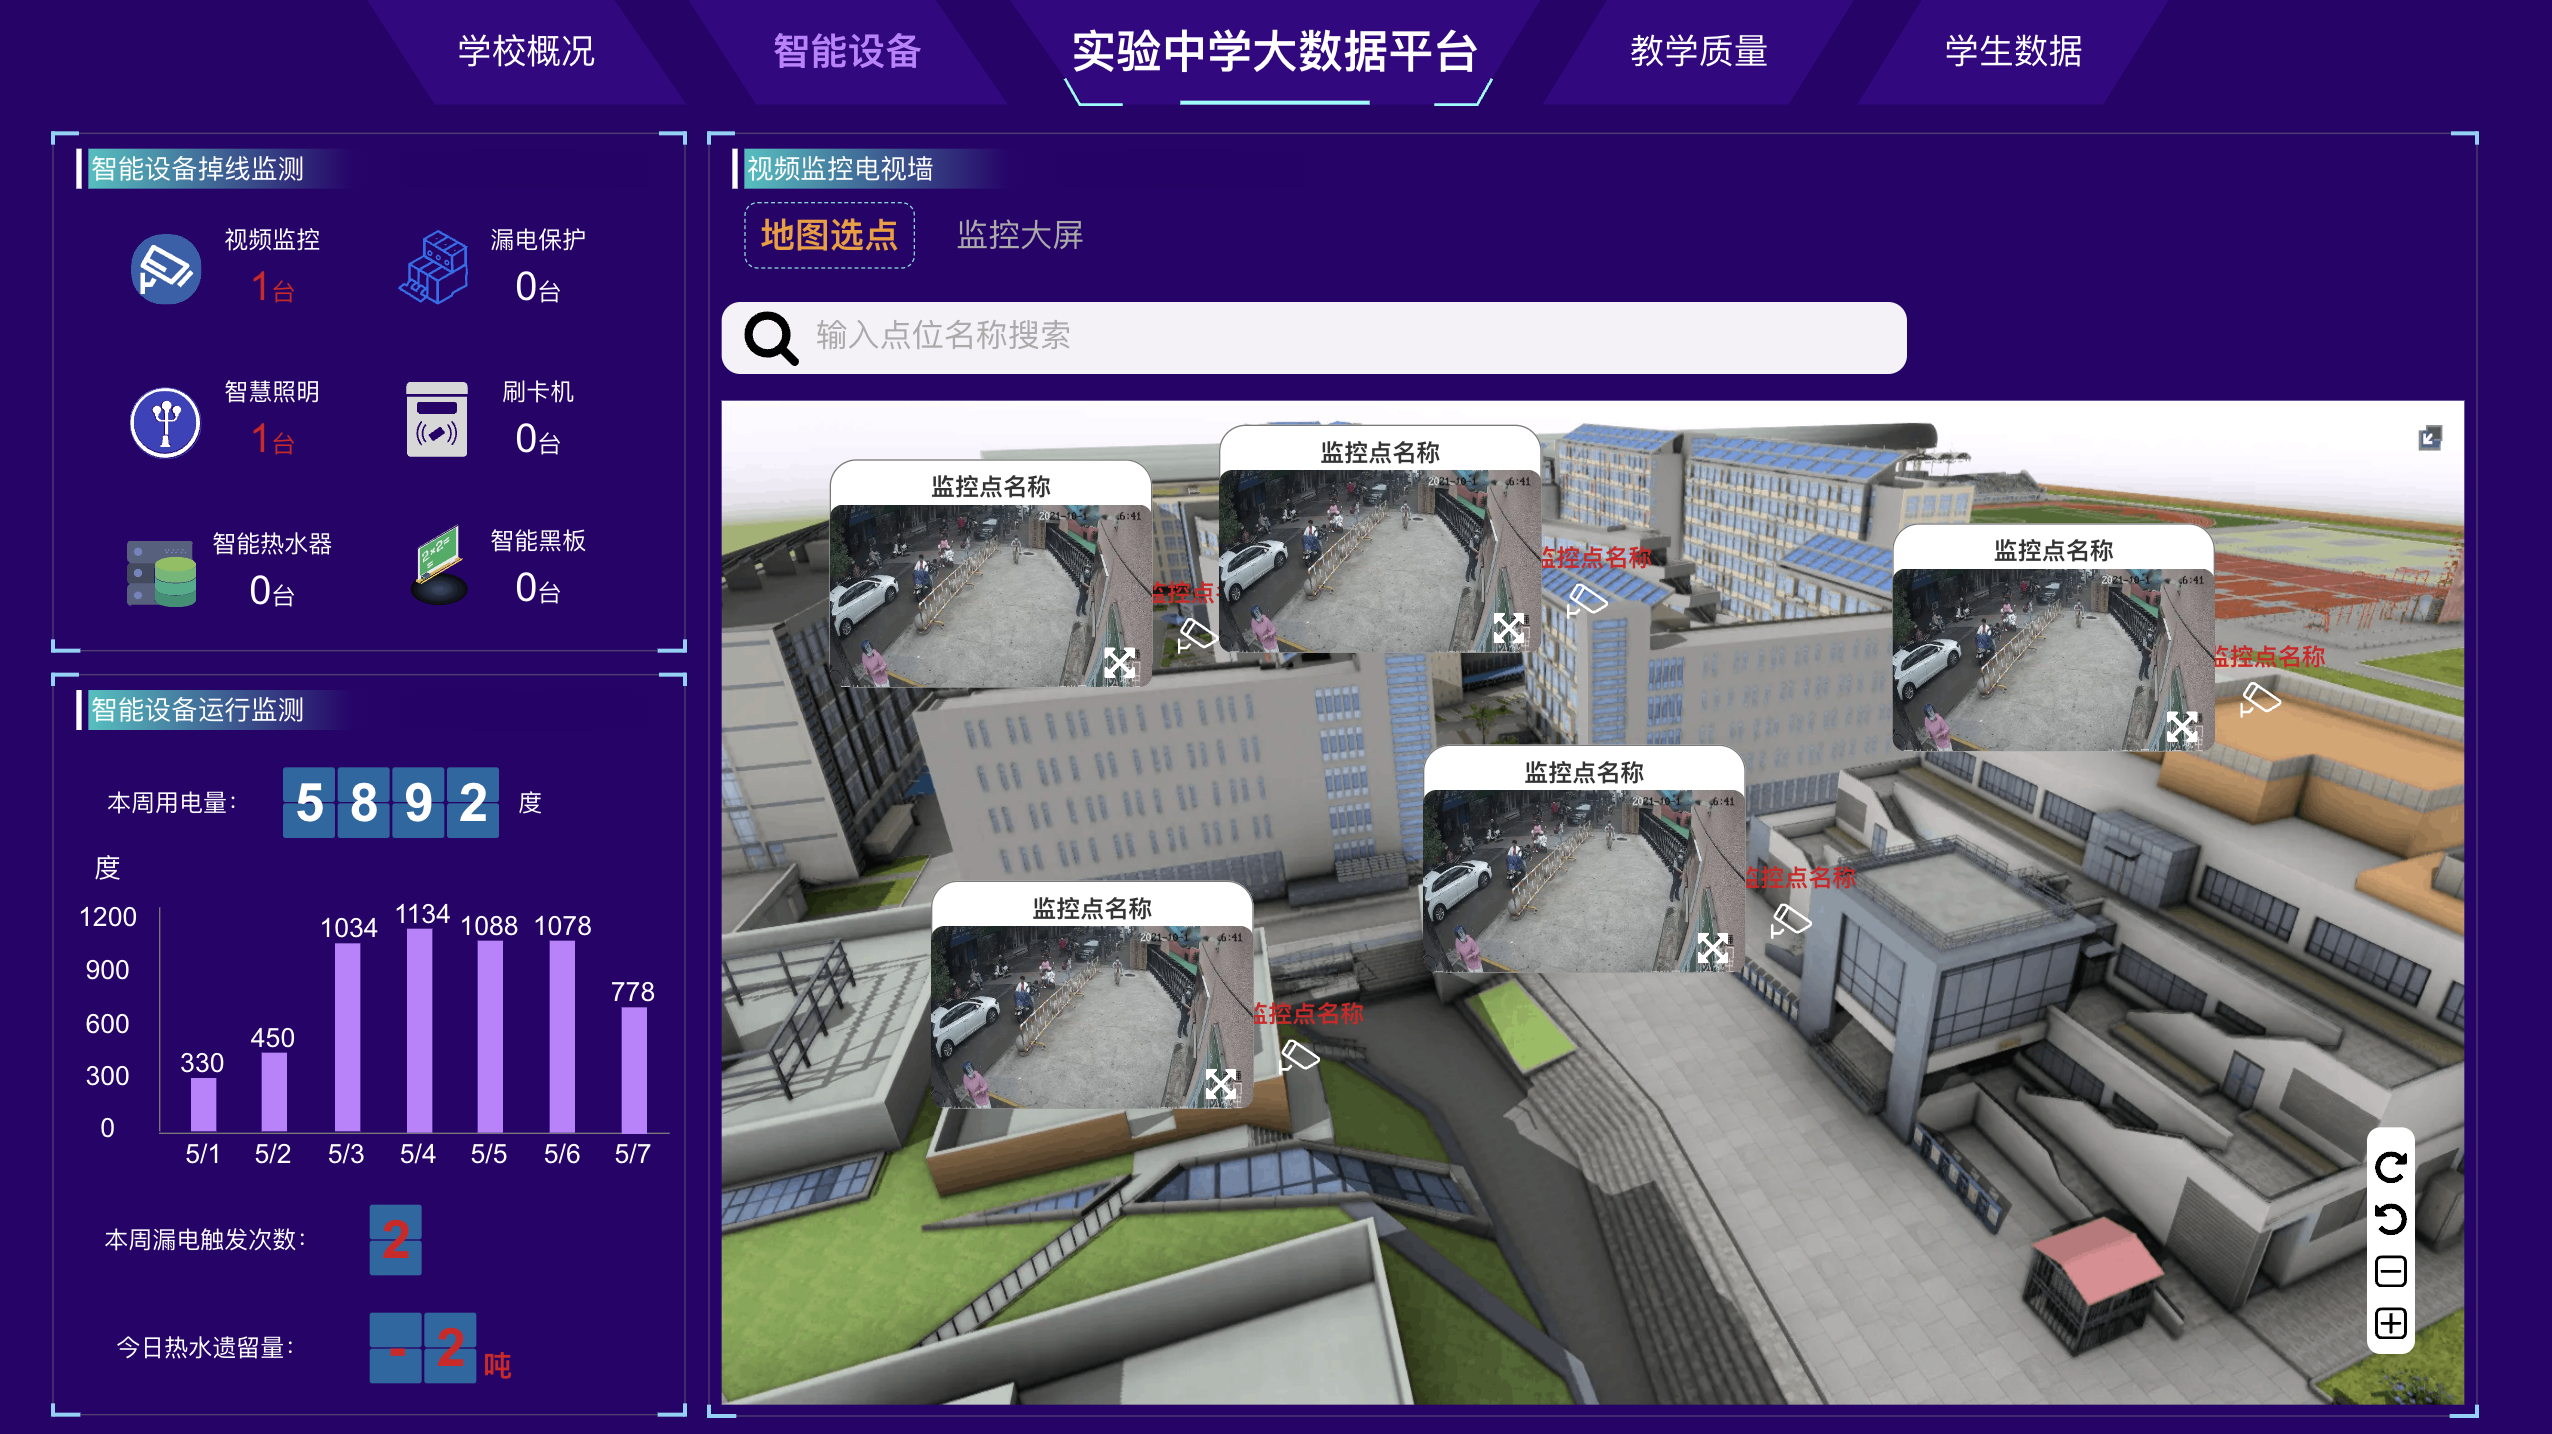Open the 学生数据 tab
This screenshot has width=2552, height=1434.
tap(2012, 53)
